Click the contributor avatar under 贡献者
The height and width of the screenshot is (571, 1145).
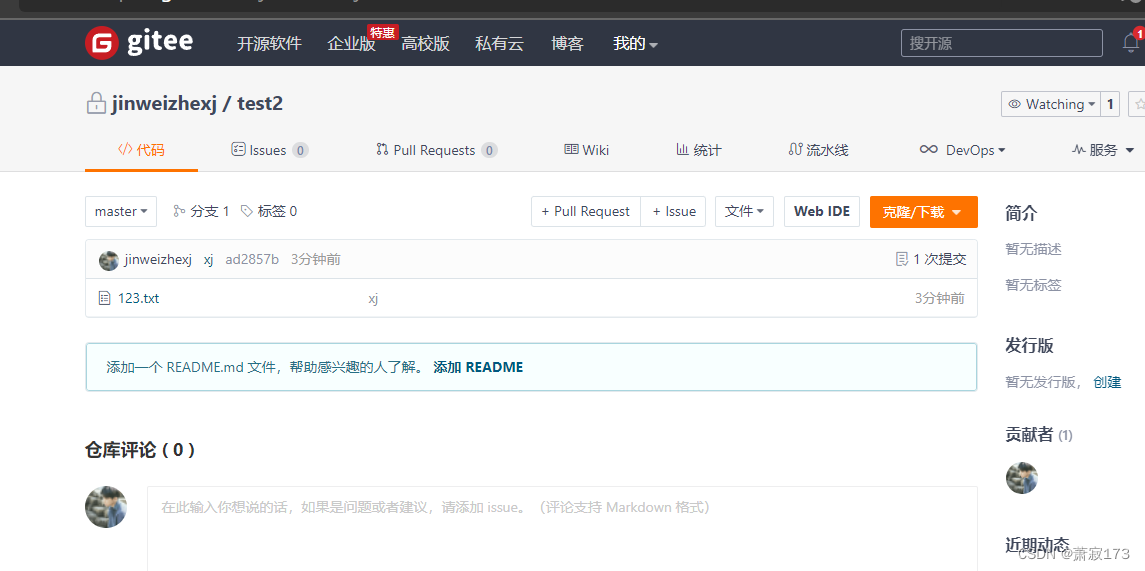point(1022,478)
